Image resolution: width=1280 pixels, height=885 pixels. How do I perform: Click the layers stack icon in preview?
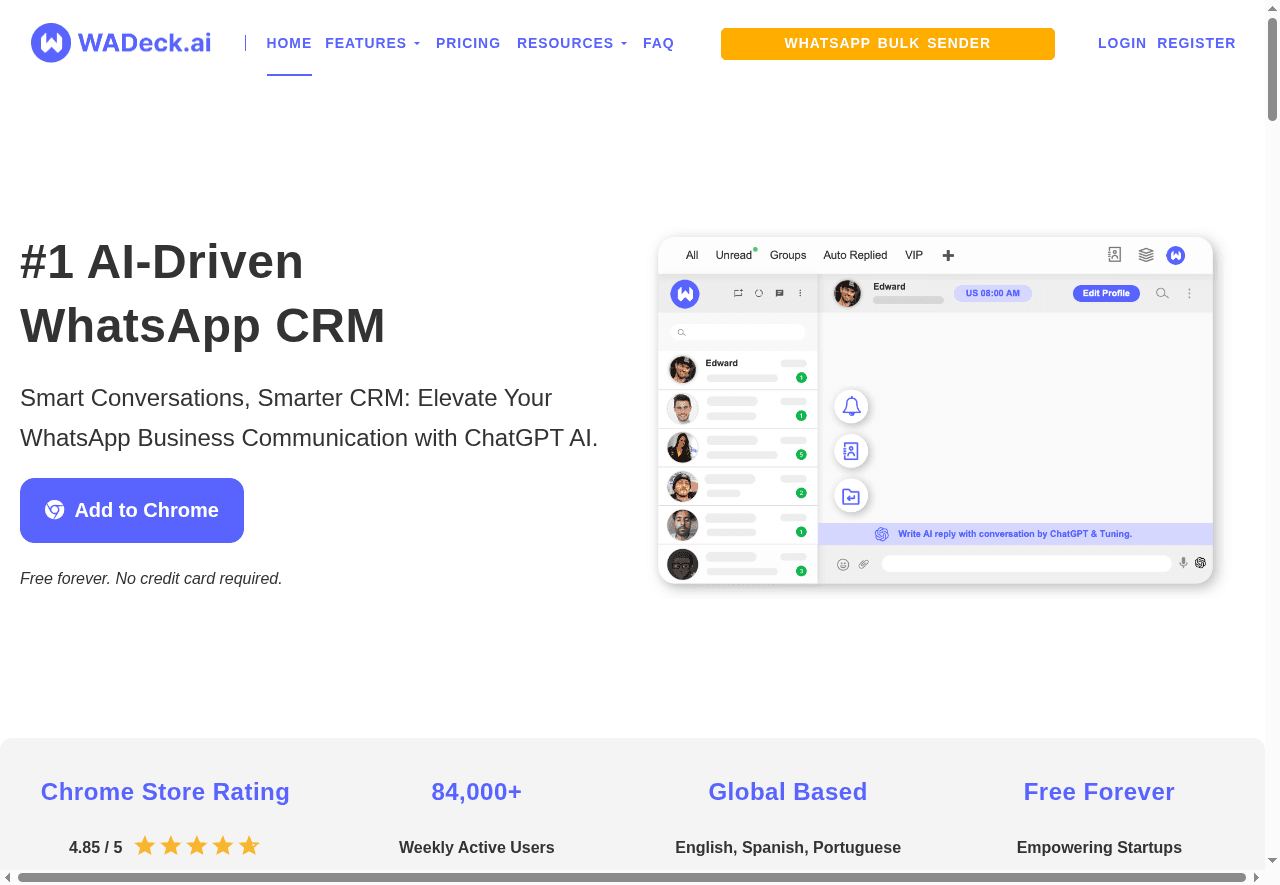click(1146, 255)
